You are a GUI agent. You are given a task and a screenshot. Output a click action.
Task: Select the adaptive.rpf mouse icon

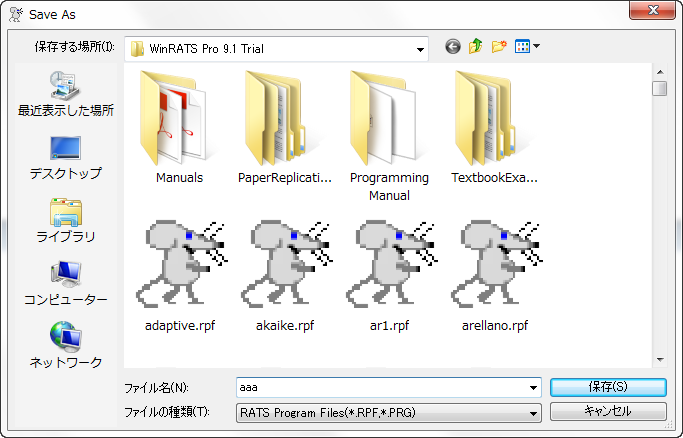pos(181,263)
